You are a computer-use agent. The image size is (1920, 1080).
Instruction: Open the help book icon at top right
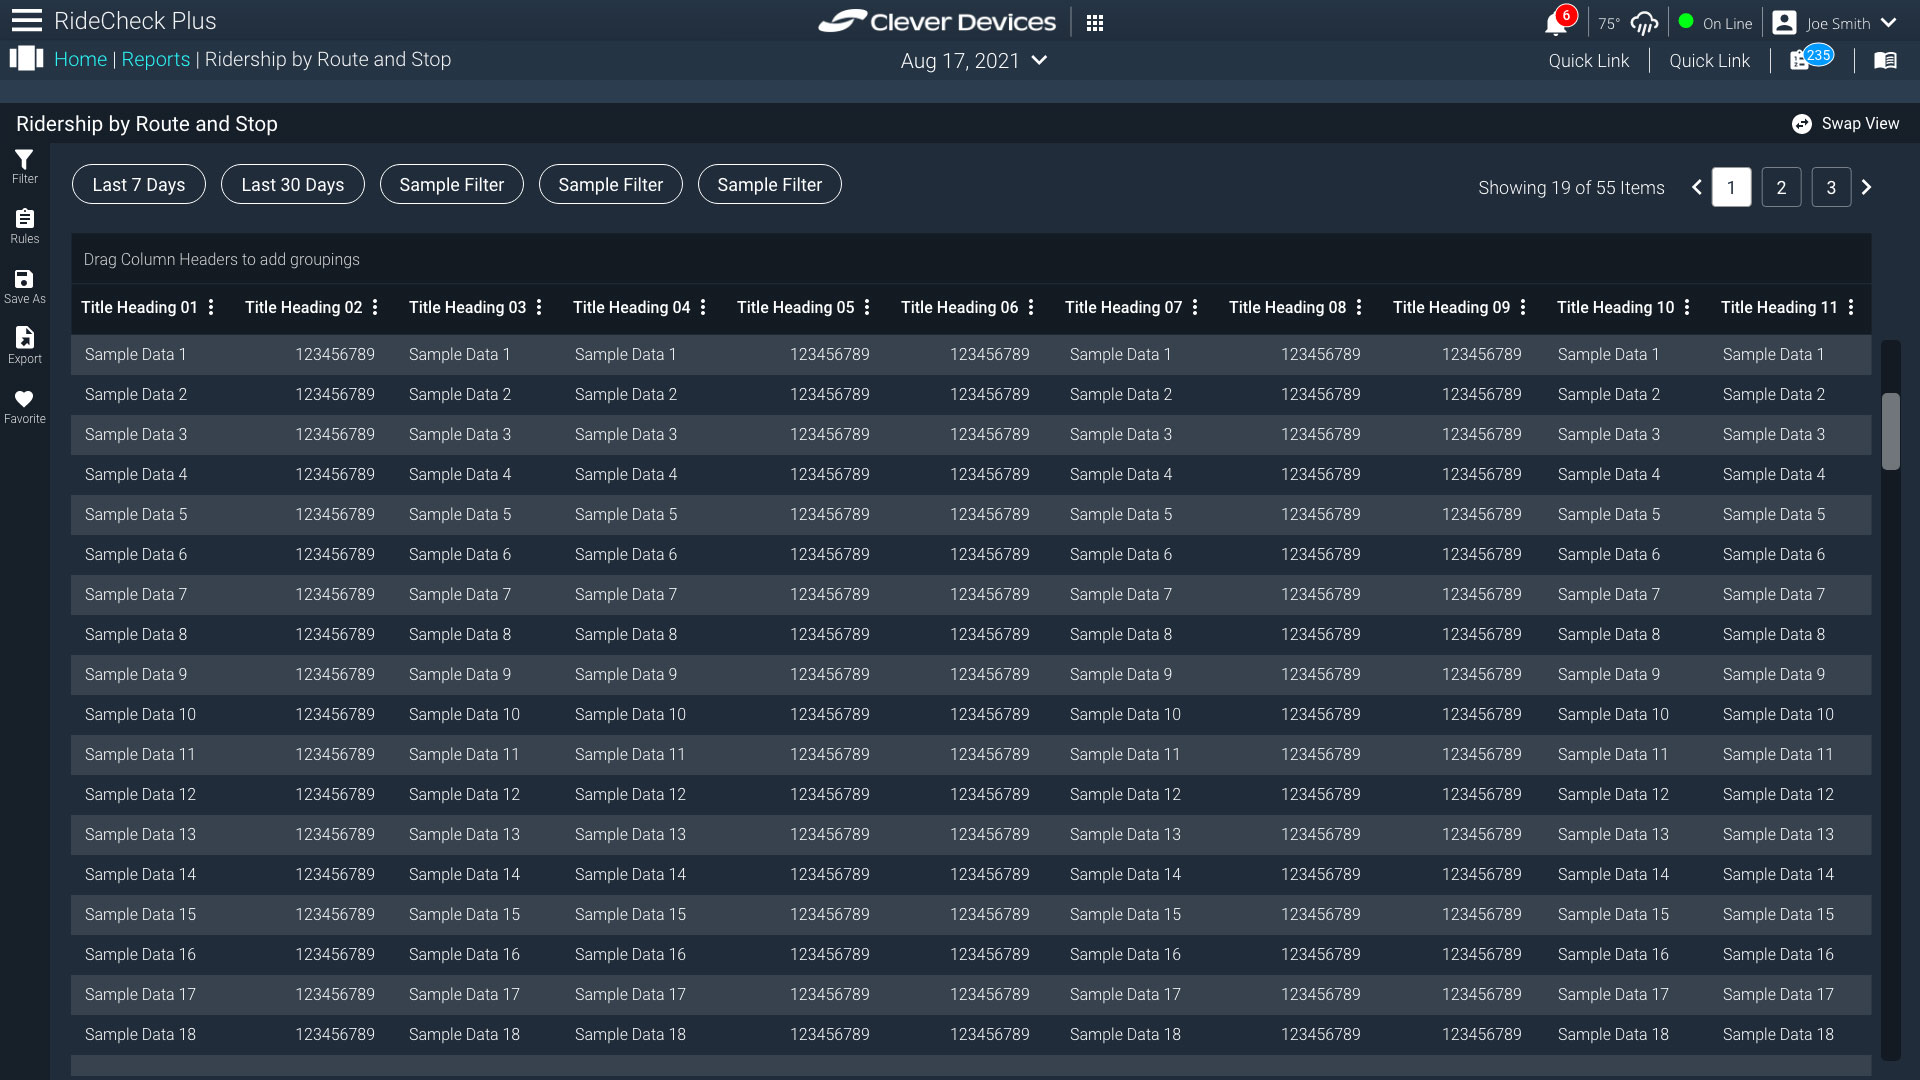[x=1885, y=61]
